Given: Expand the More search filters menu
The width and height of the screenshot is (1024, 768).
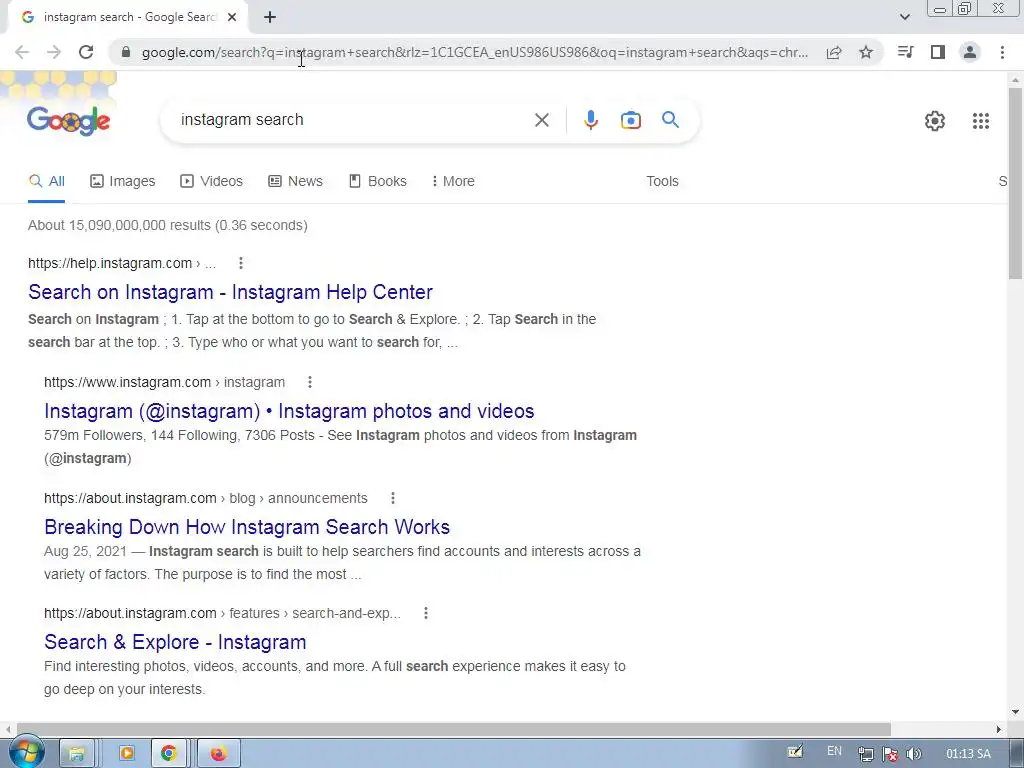Looking at the screenshot, I should coord(453,182).
